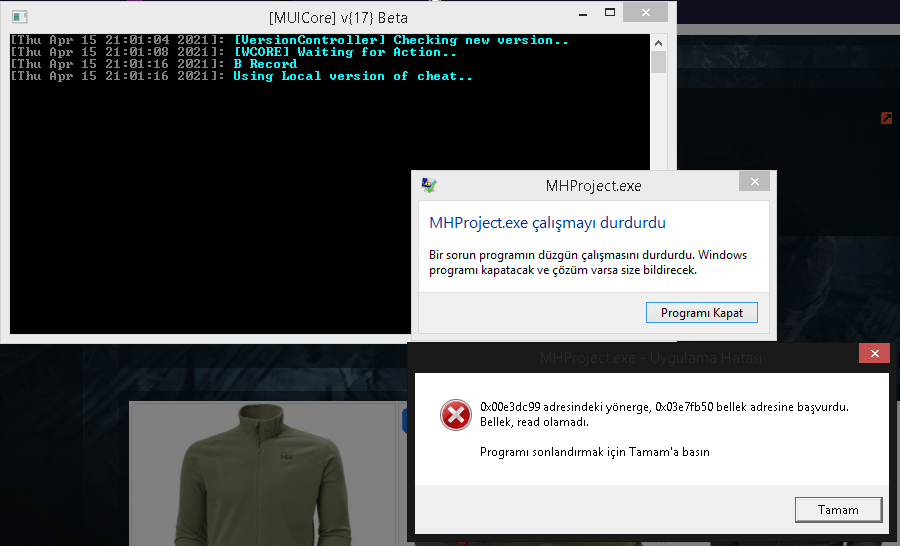Click the 'MHProject.exe çalışmayı durdurdu' heading

(x=547, y=223)
